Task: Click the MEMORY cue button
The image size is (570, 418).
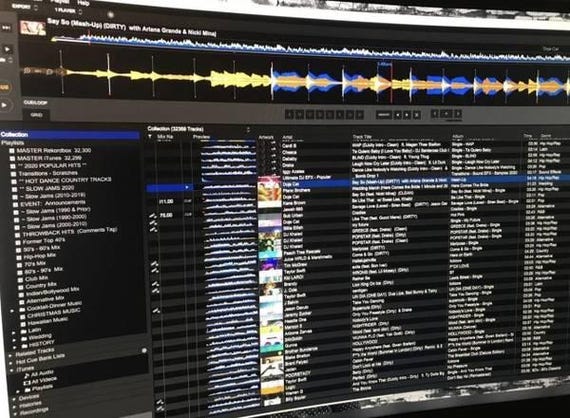Action: (383, 115)
